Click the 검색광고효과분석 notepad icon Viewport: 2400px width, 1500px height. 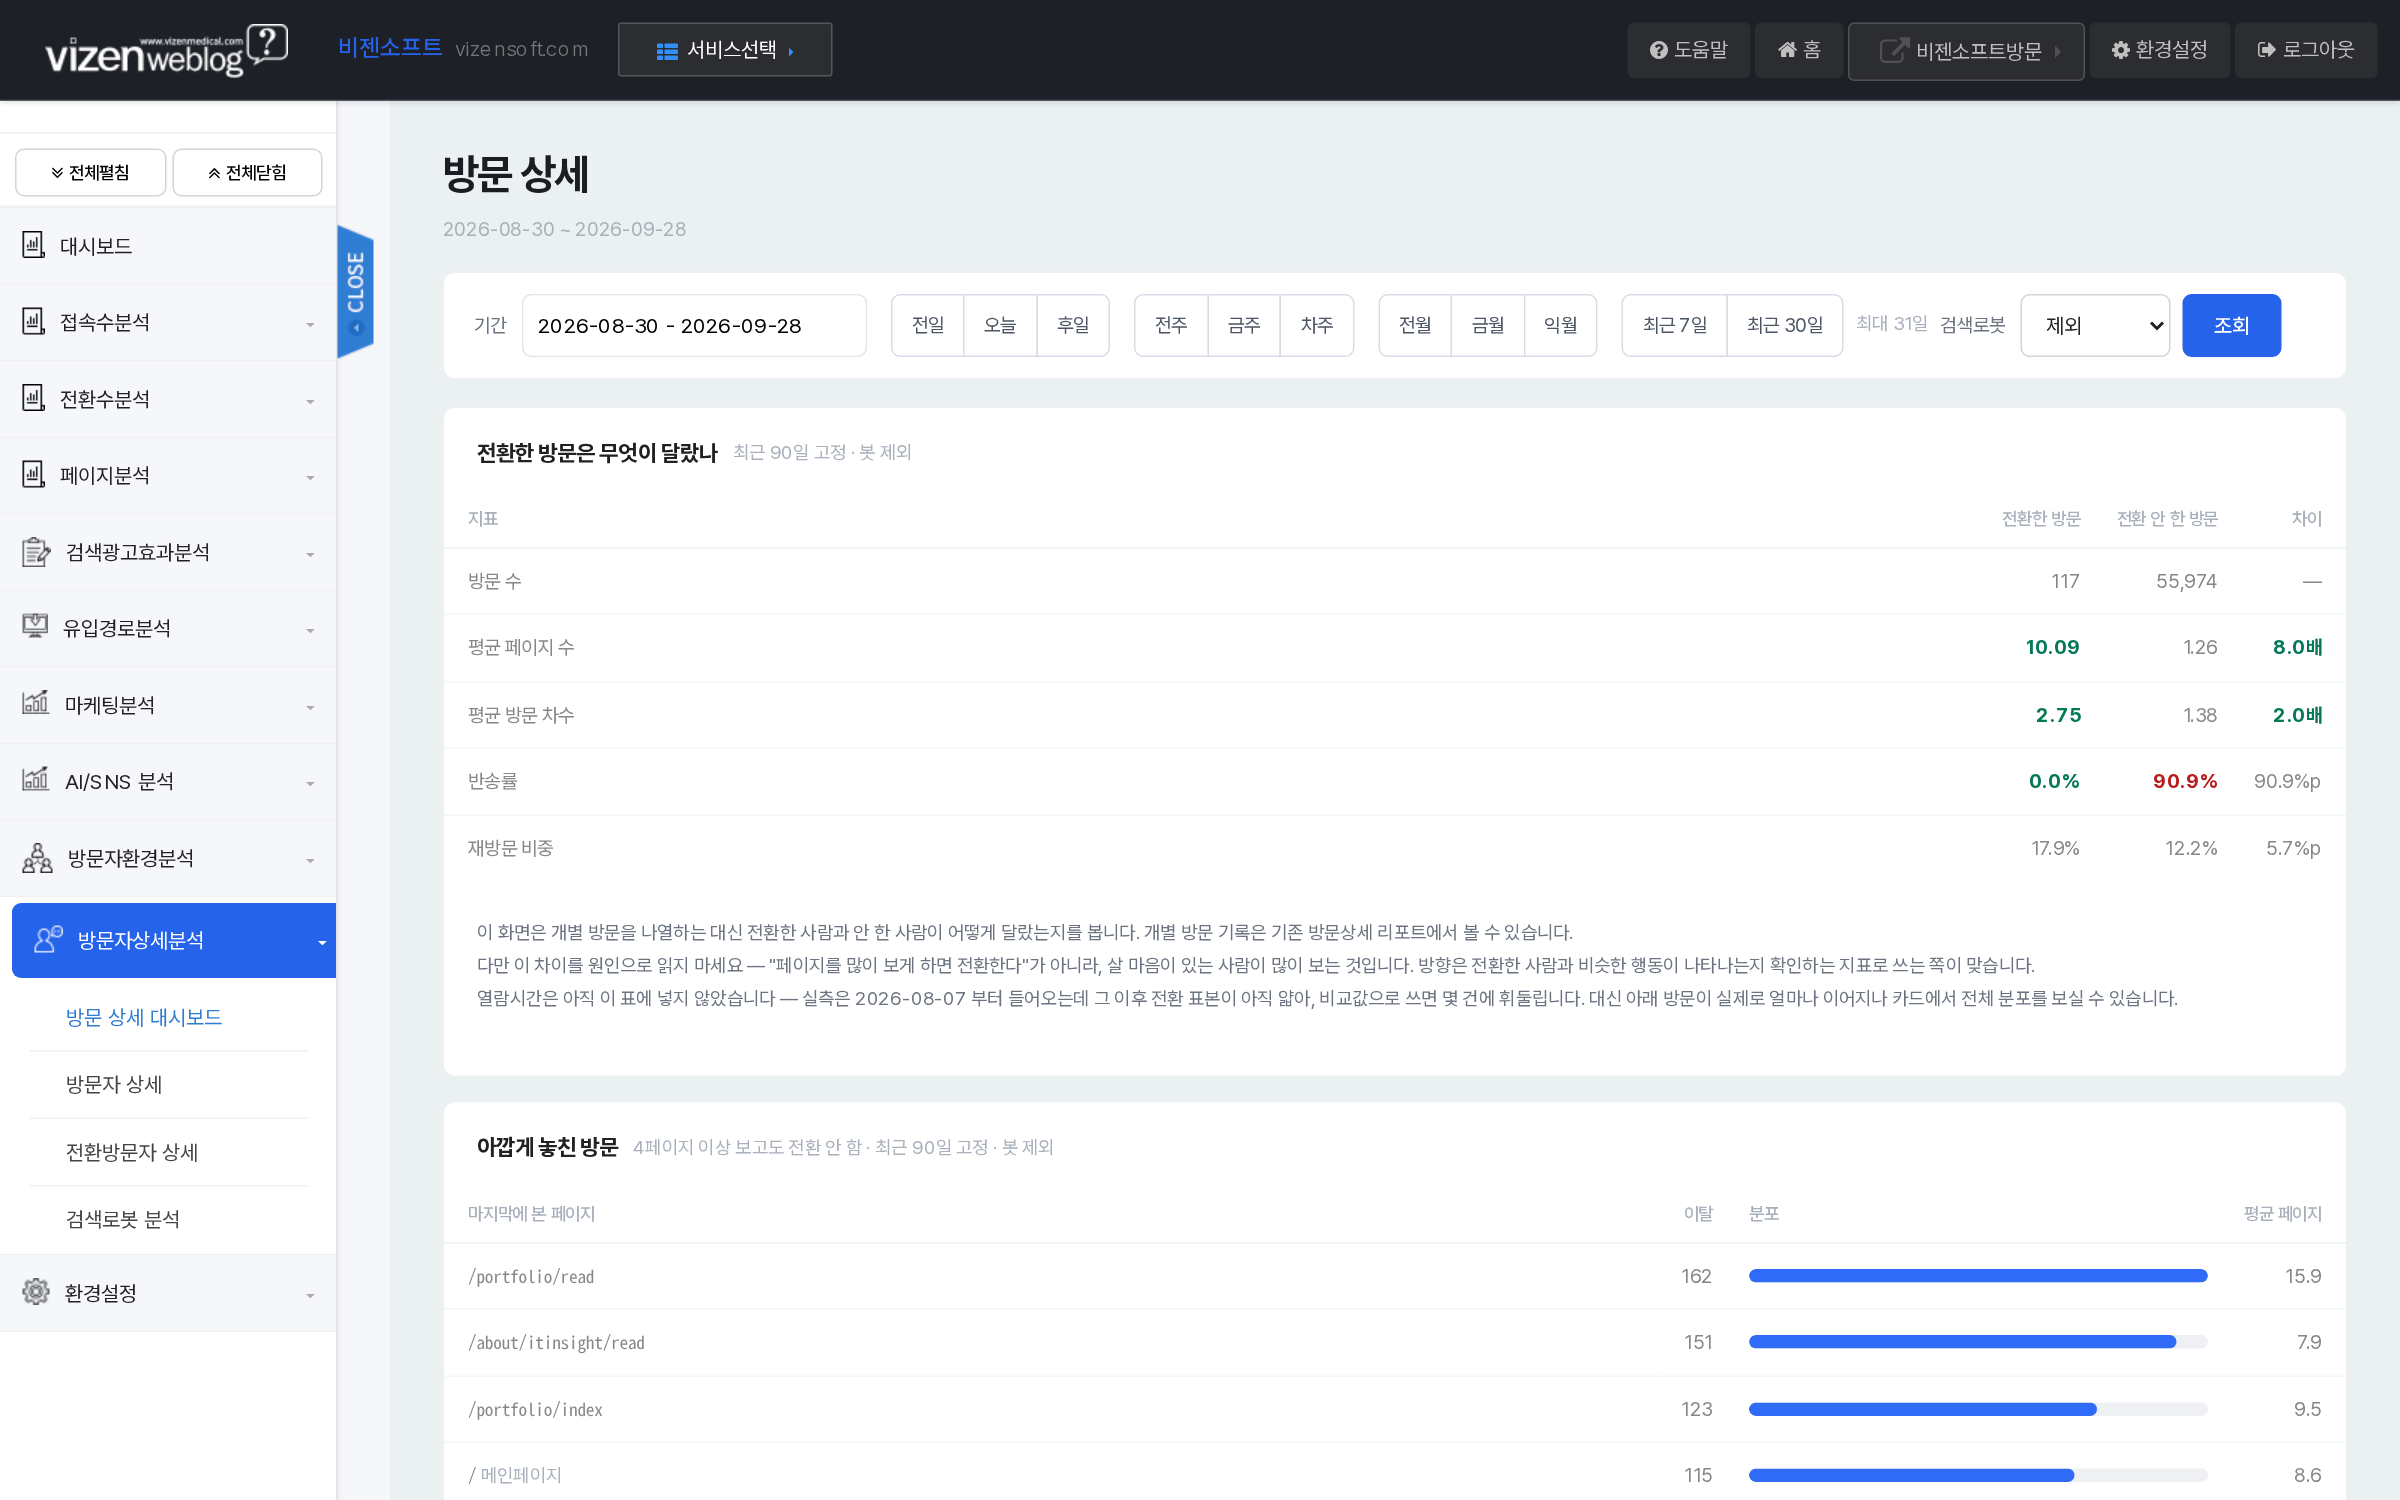click(x=36, y=551)
